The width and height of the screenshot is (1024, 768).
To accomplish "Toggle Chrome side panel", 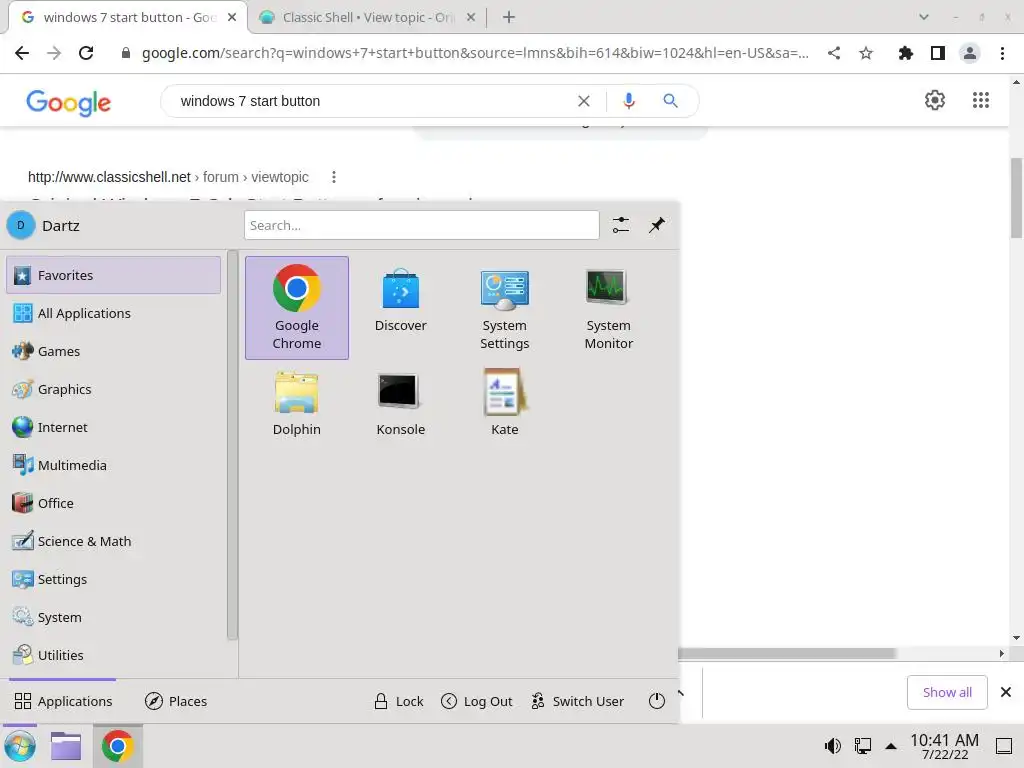I will pos(938,53).
